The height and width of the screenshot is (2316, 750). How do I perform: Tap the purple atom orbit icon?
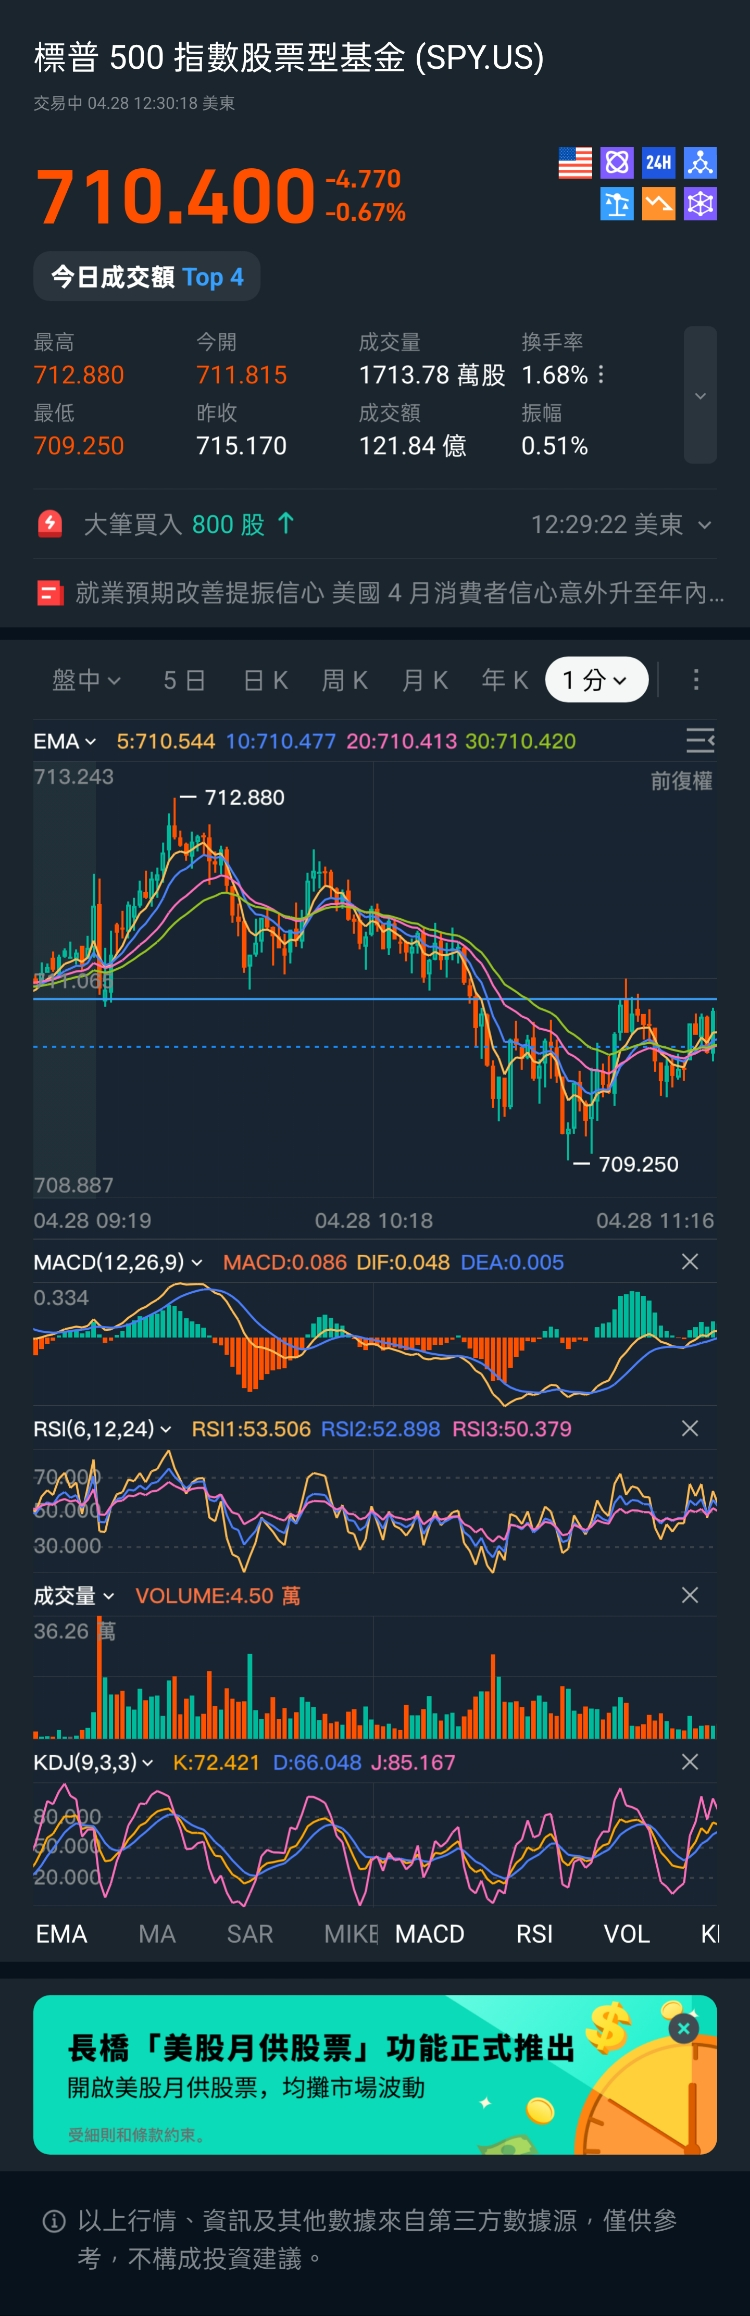617,163
